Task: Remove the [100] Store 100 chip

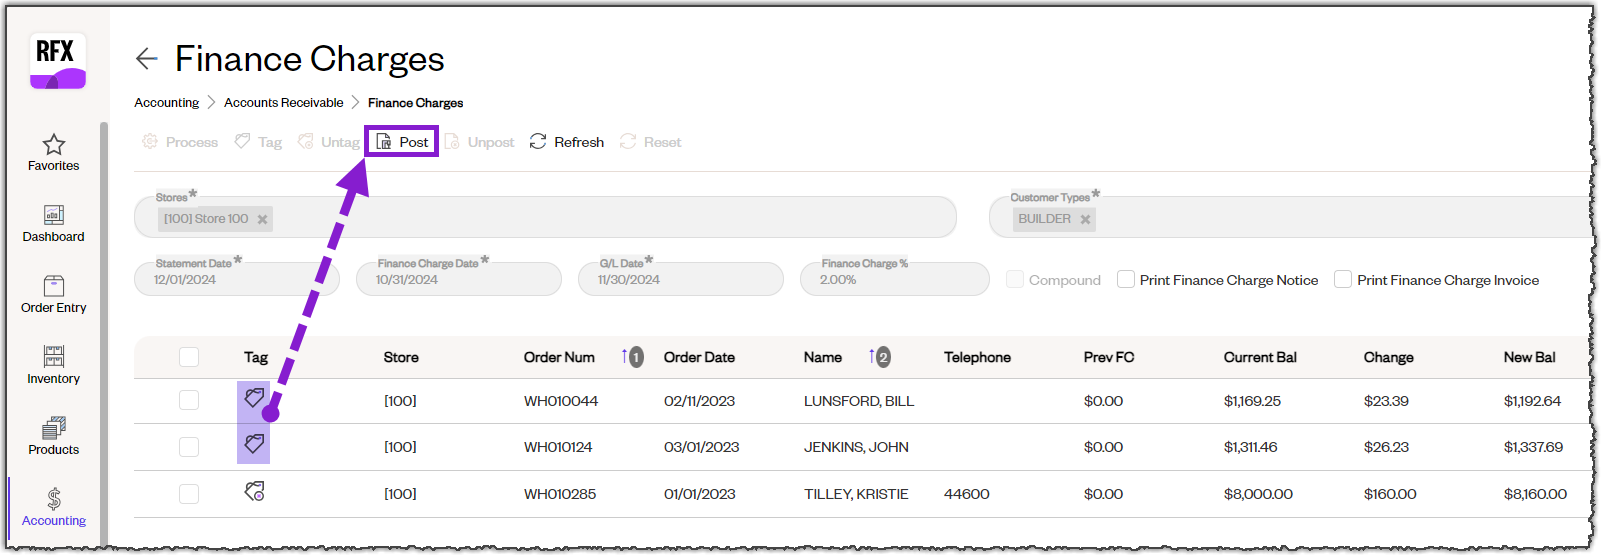Action: point(262,219)
